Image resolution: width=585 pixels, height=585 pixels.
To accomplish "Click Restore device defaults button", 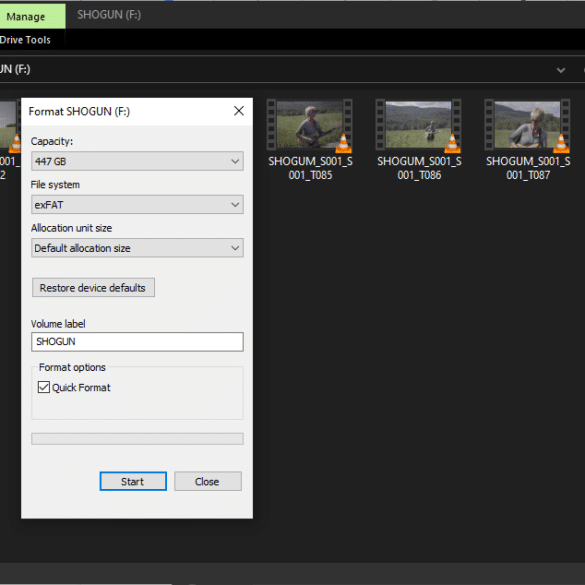I will click(x=93, y=288).
